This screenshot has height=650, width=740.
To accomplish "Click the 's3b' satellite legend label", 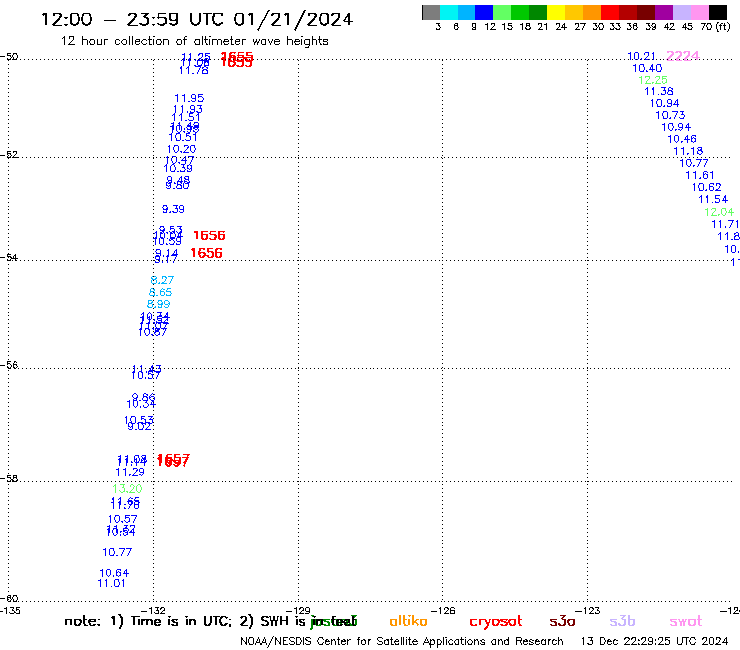I will (x=622, y=621).
